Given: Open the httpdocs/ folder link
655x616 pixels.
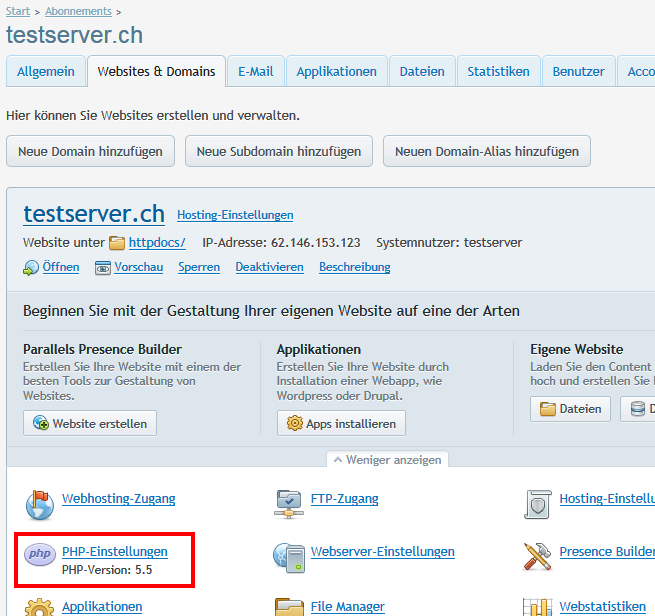Looking at the screenshot, I should tap(157, 243).
